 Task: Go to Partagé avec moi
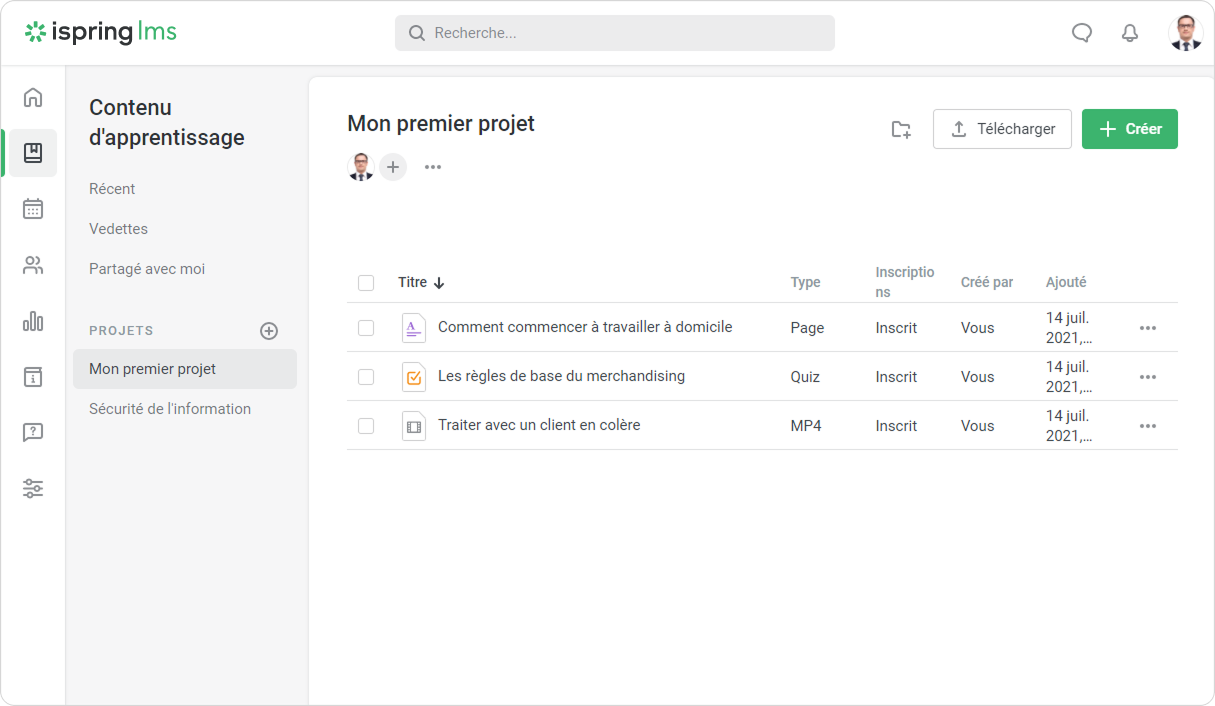[147, 269]
